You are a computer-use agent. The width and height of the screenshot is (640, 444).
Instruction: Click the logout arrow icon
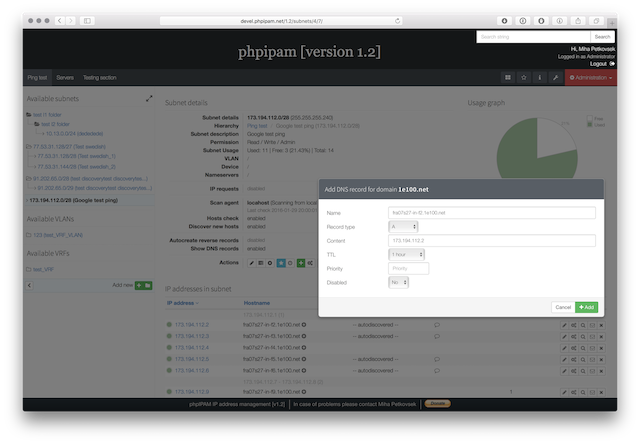612,64
